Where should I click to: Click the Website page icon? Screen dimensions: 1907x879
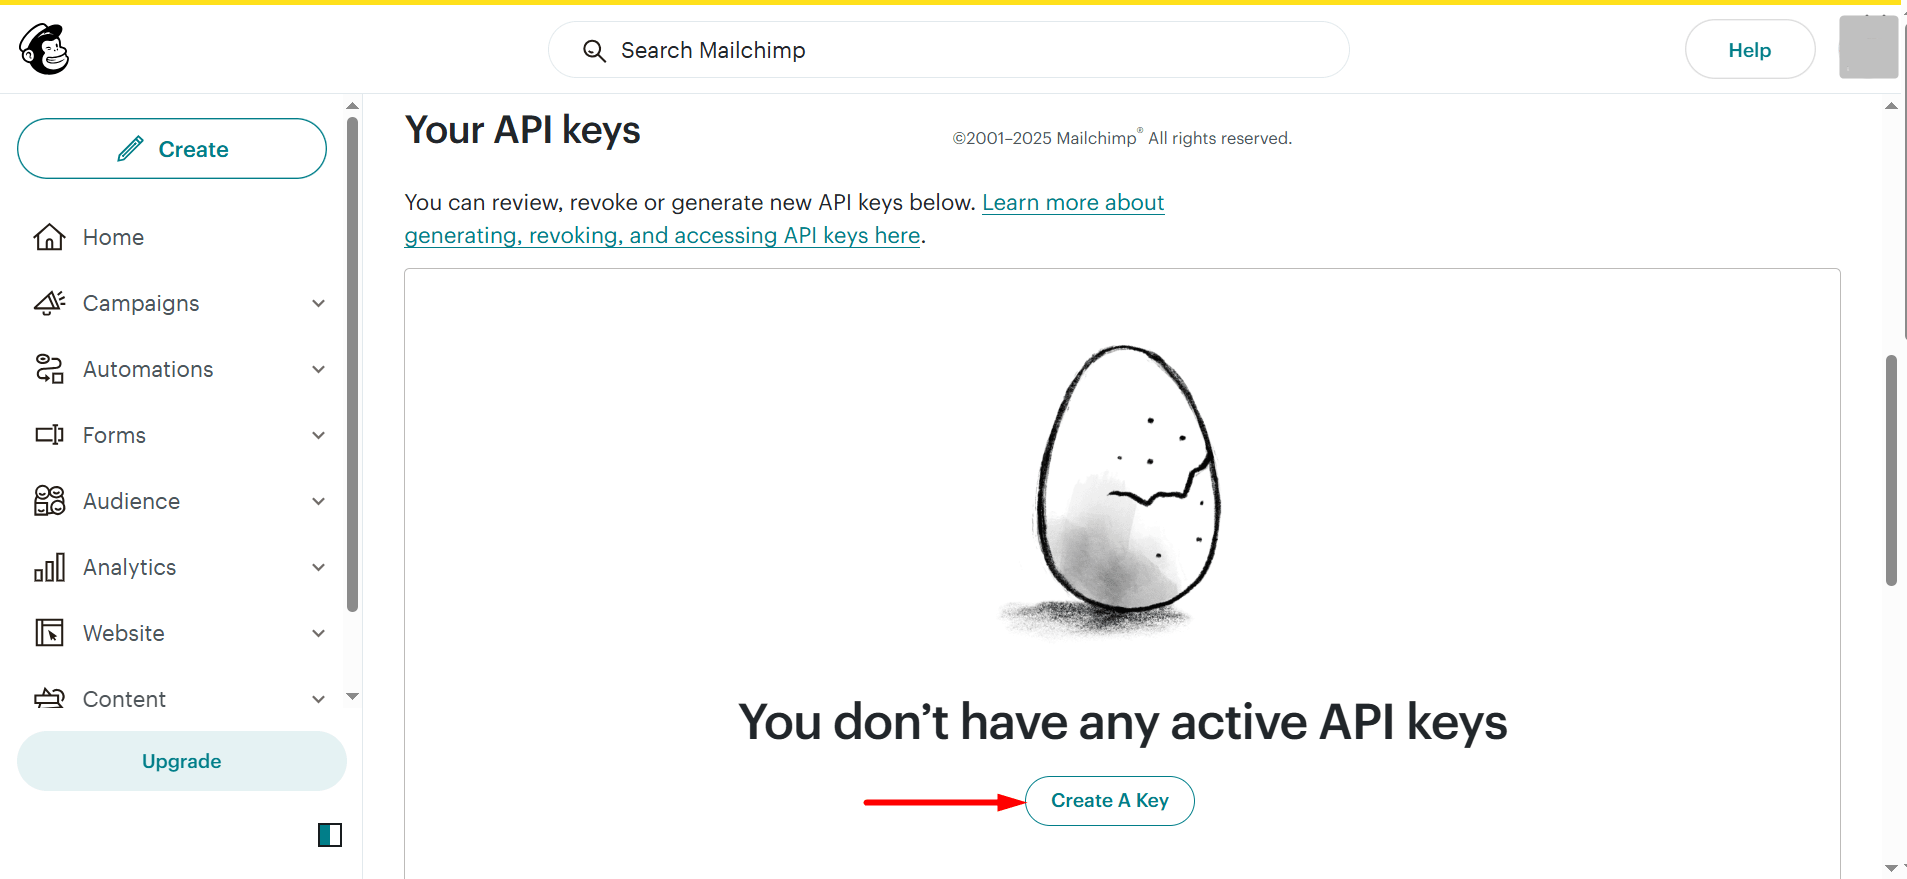[49, 633]
